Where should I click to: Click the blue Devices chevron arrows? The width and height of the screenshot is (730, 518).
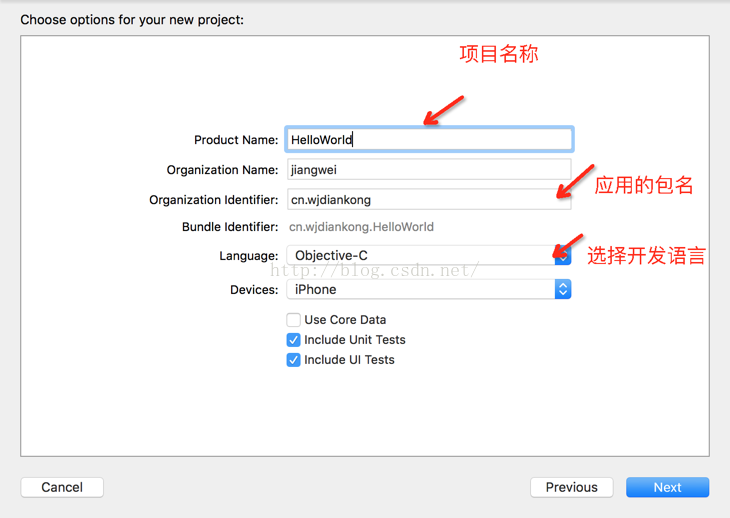click(563, 289)
